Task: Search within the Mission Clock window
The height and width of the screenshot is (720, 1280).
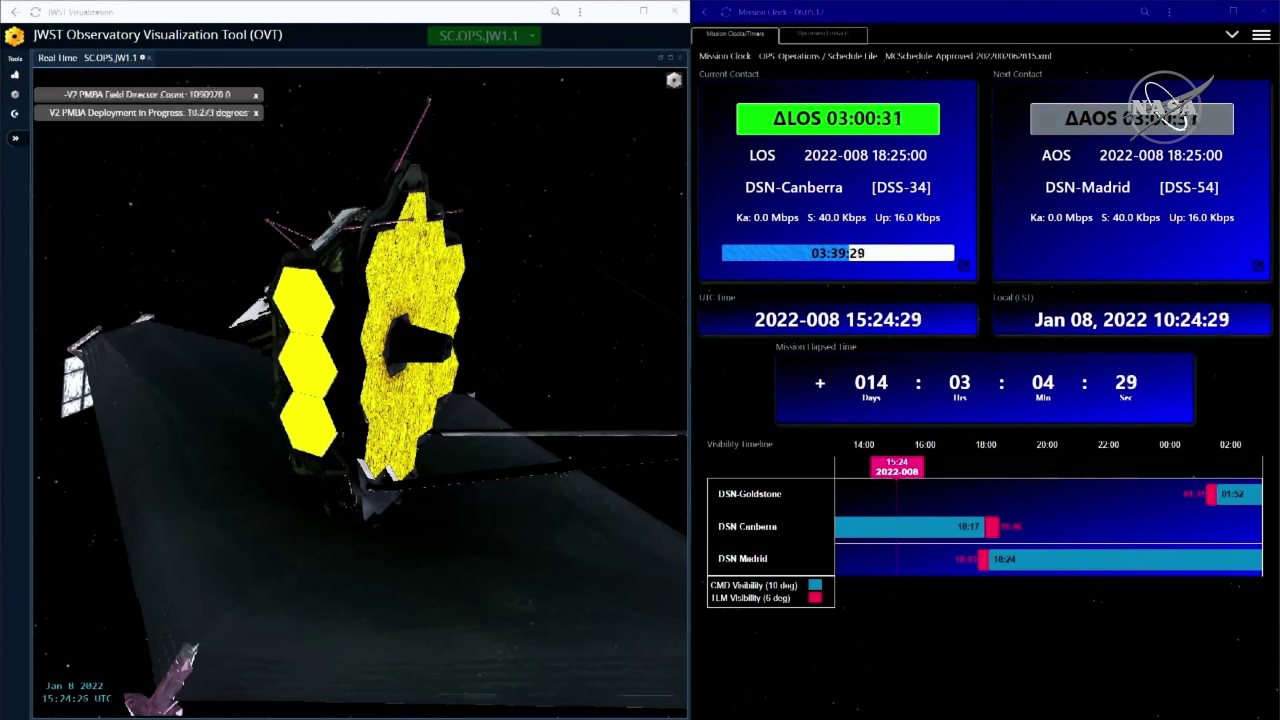Action: coord(1146,12)
